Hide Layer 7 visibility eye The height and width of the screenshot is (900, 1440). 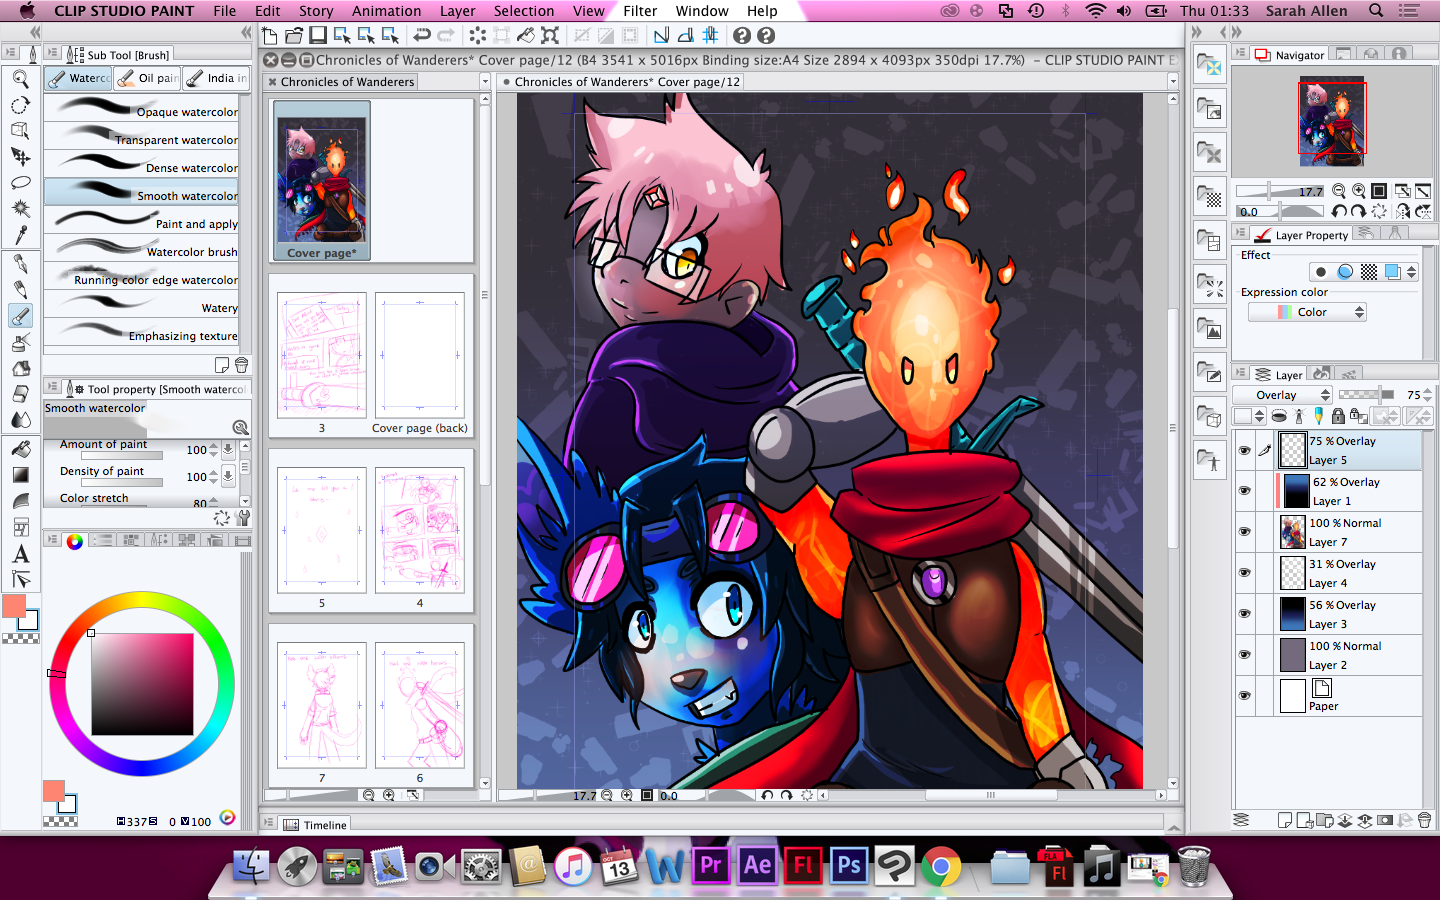tap(1245, 532)
